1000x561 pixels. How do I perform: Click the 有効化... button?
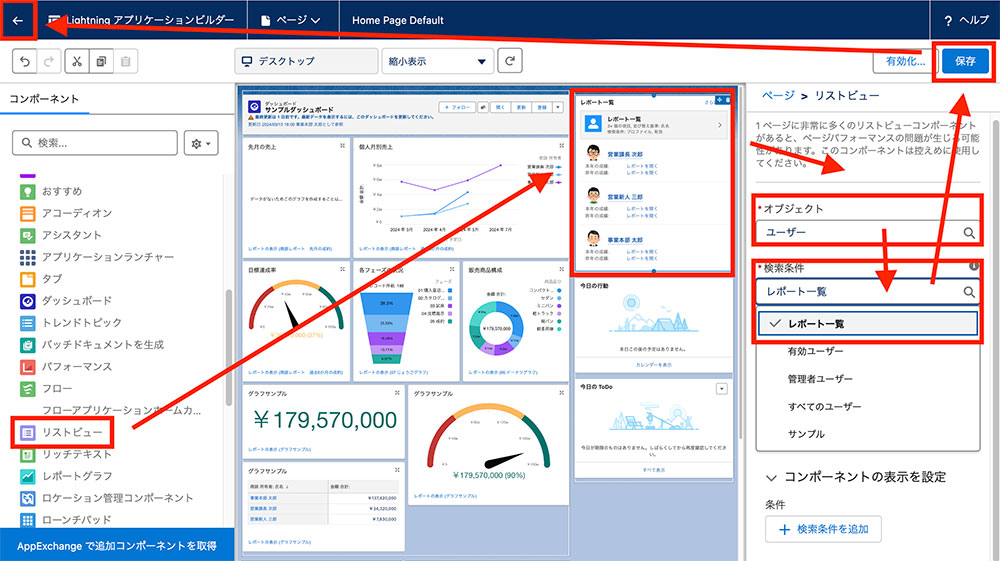point(905,61)
